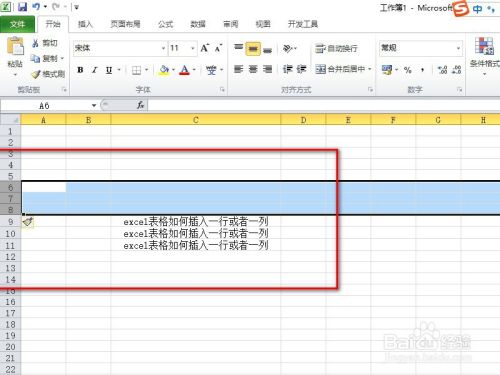Image resolution: width=500 pixels, height=375 pixels.
Task: Click the Insert Function fx icon
Action: click(x=140, y=105)
